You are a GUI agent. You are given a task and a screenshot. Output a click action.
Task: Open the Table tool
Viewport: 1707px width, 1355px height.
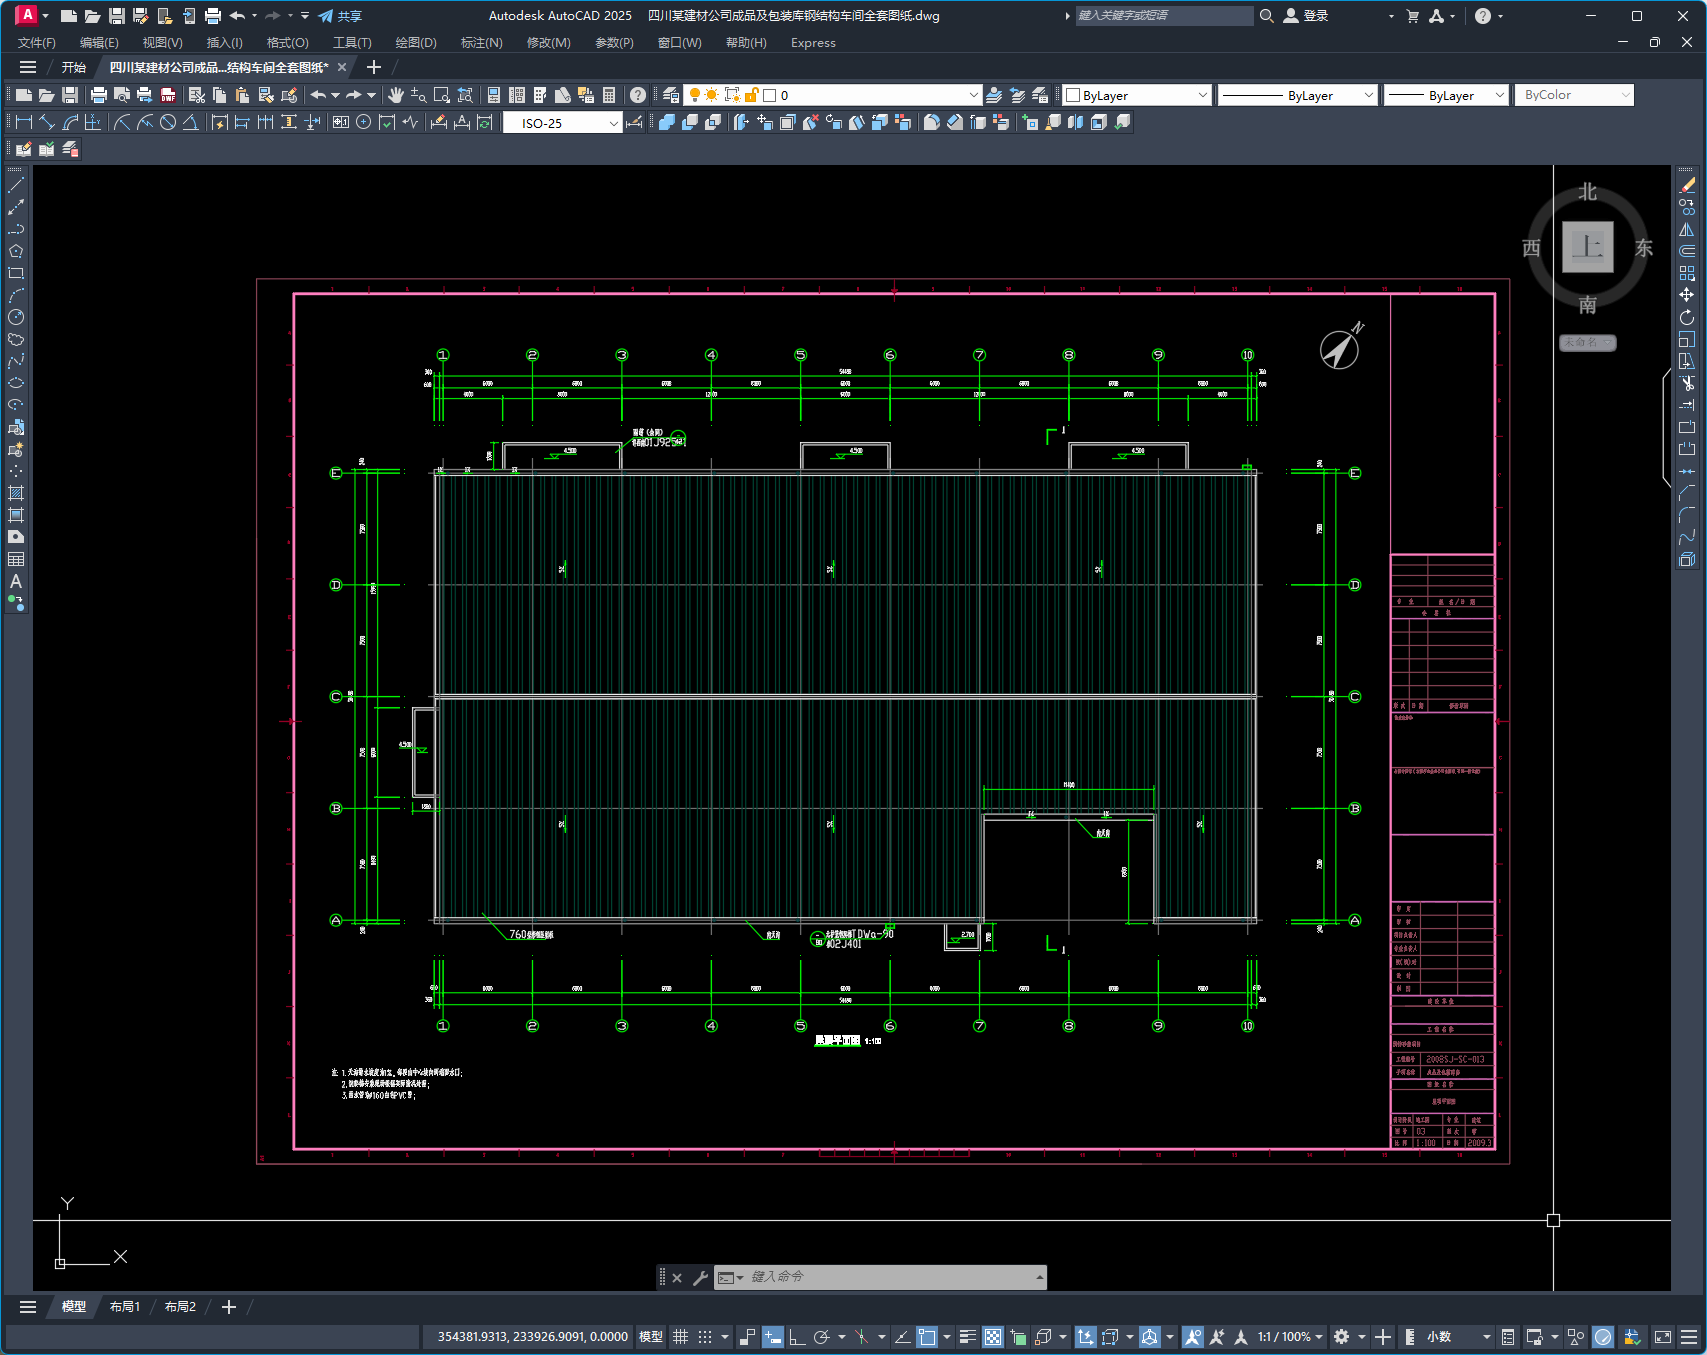[x=16, y=559]
